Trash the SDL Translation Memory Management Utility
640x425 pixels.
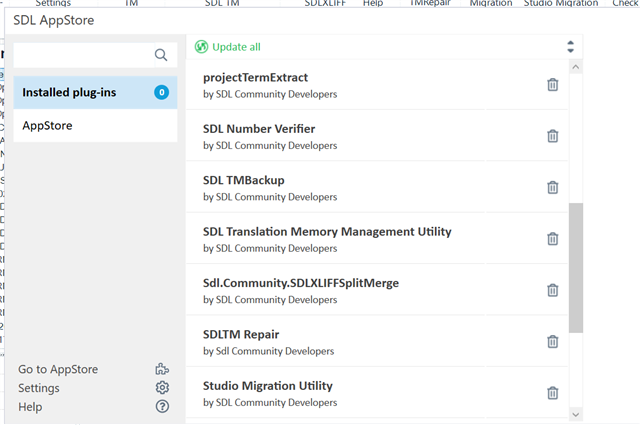(552, 239)
